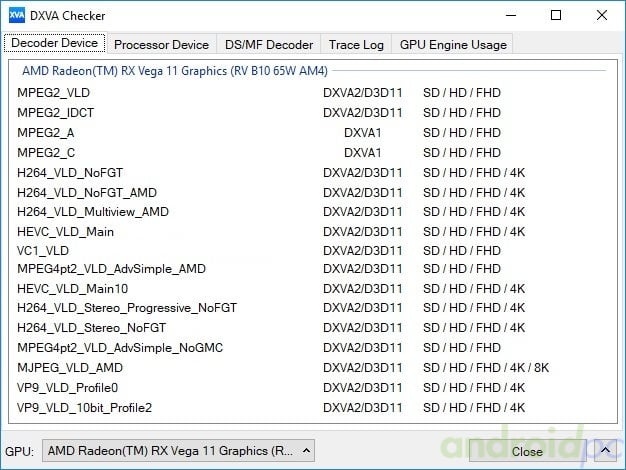626x470 pixels.
Task: Open the DS/MF Decoder tab
Action: [x=268, y=44]
